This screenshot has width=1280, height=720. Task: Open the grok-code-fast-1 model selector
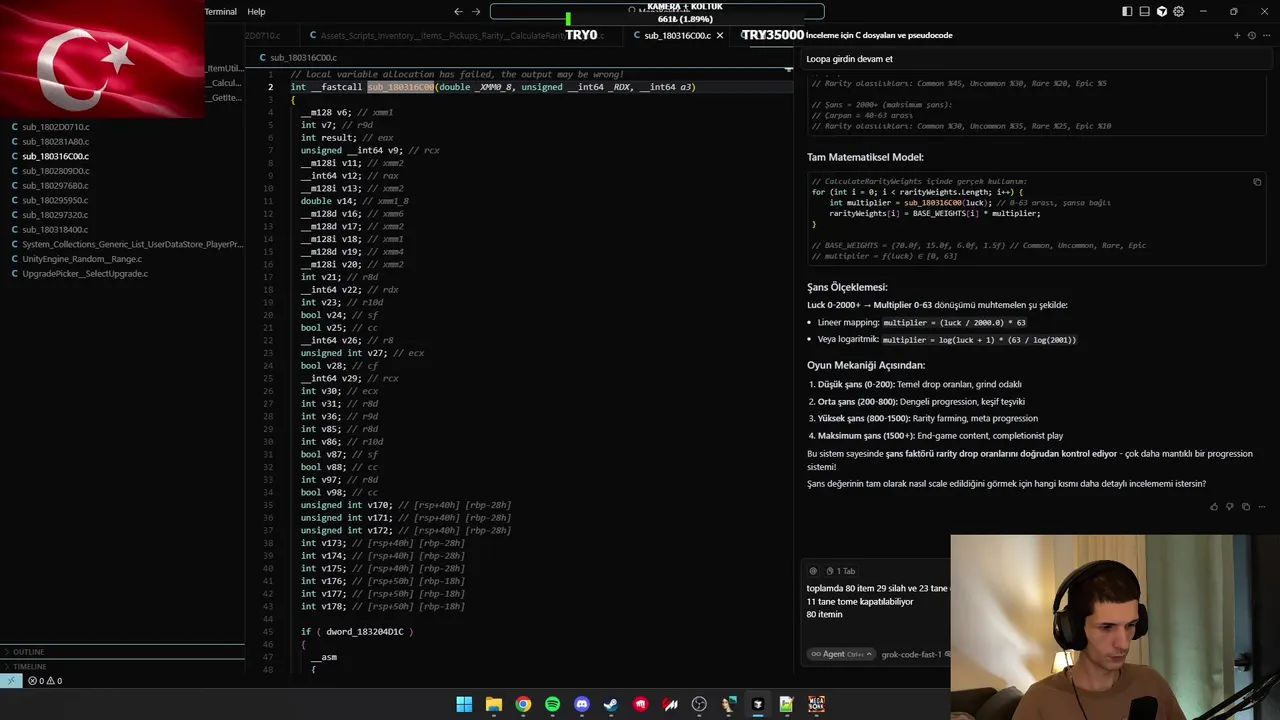coord(911,654)
